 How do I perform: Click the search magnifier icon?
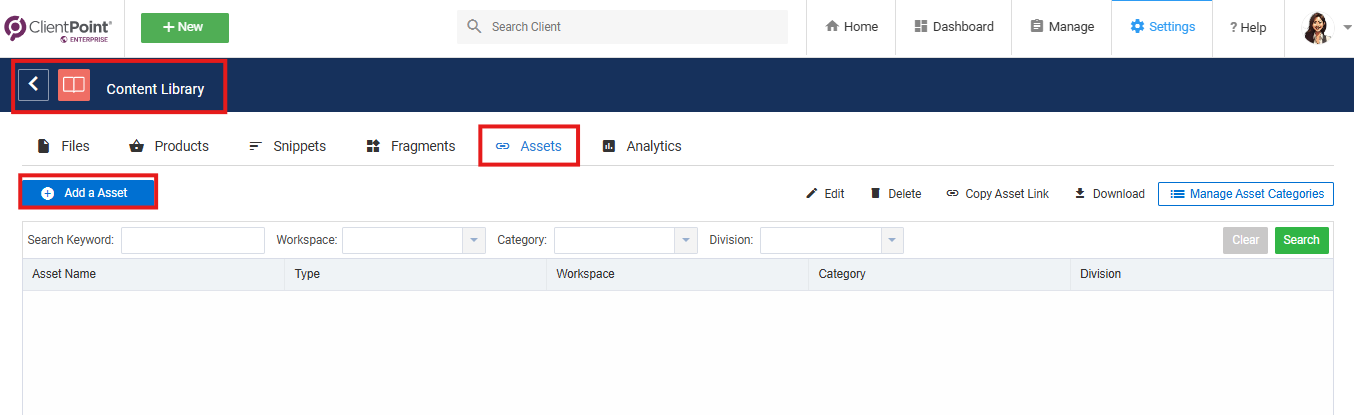(474, 27)
